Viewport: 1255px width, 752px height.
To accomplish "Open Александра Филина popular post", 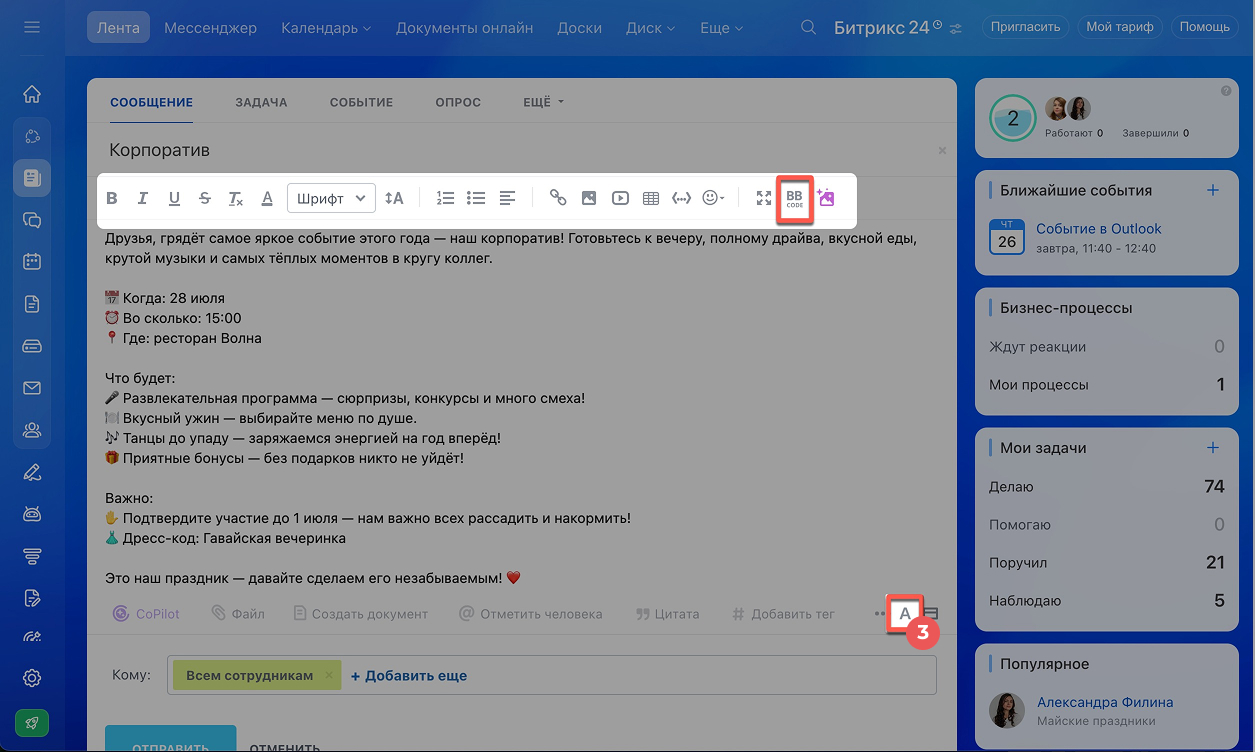I will tap(1105, 702).
